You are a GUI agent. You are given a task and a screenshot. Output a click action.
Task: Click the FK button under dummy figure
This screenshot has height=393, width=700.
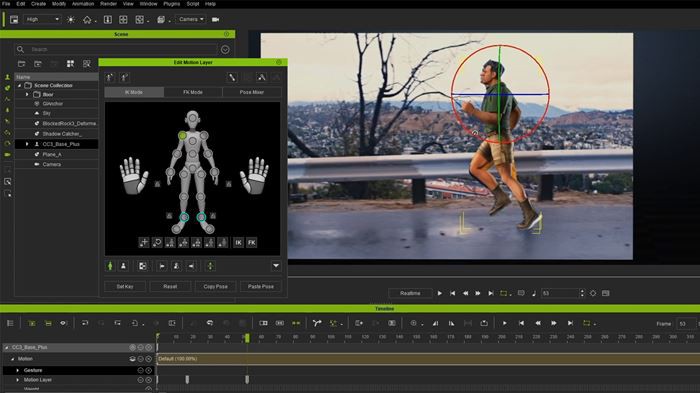[252, 242]
